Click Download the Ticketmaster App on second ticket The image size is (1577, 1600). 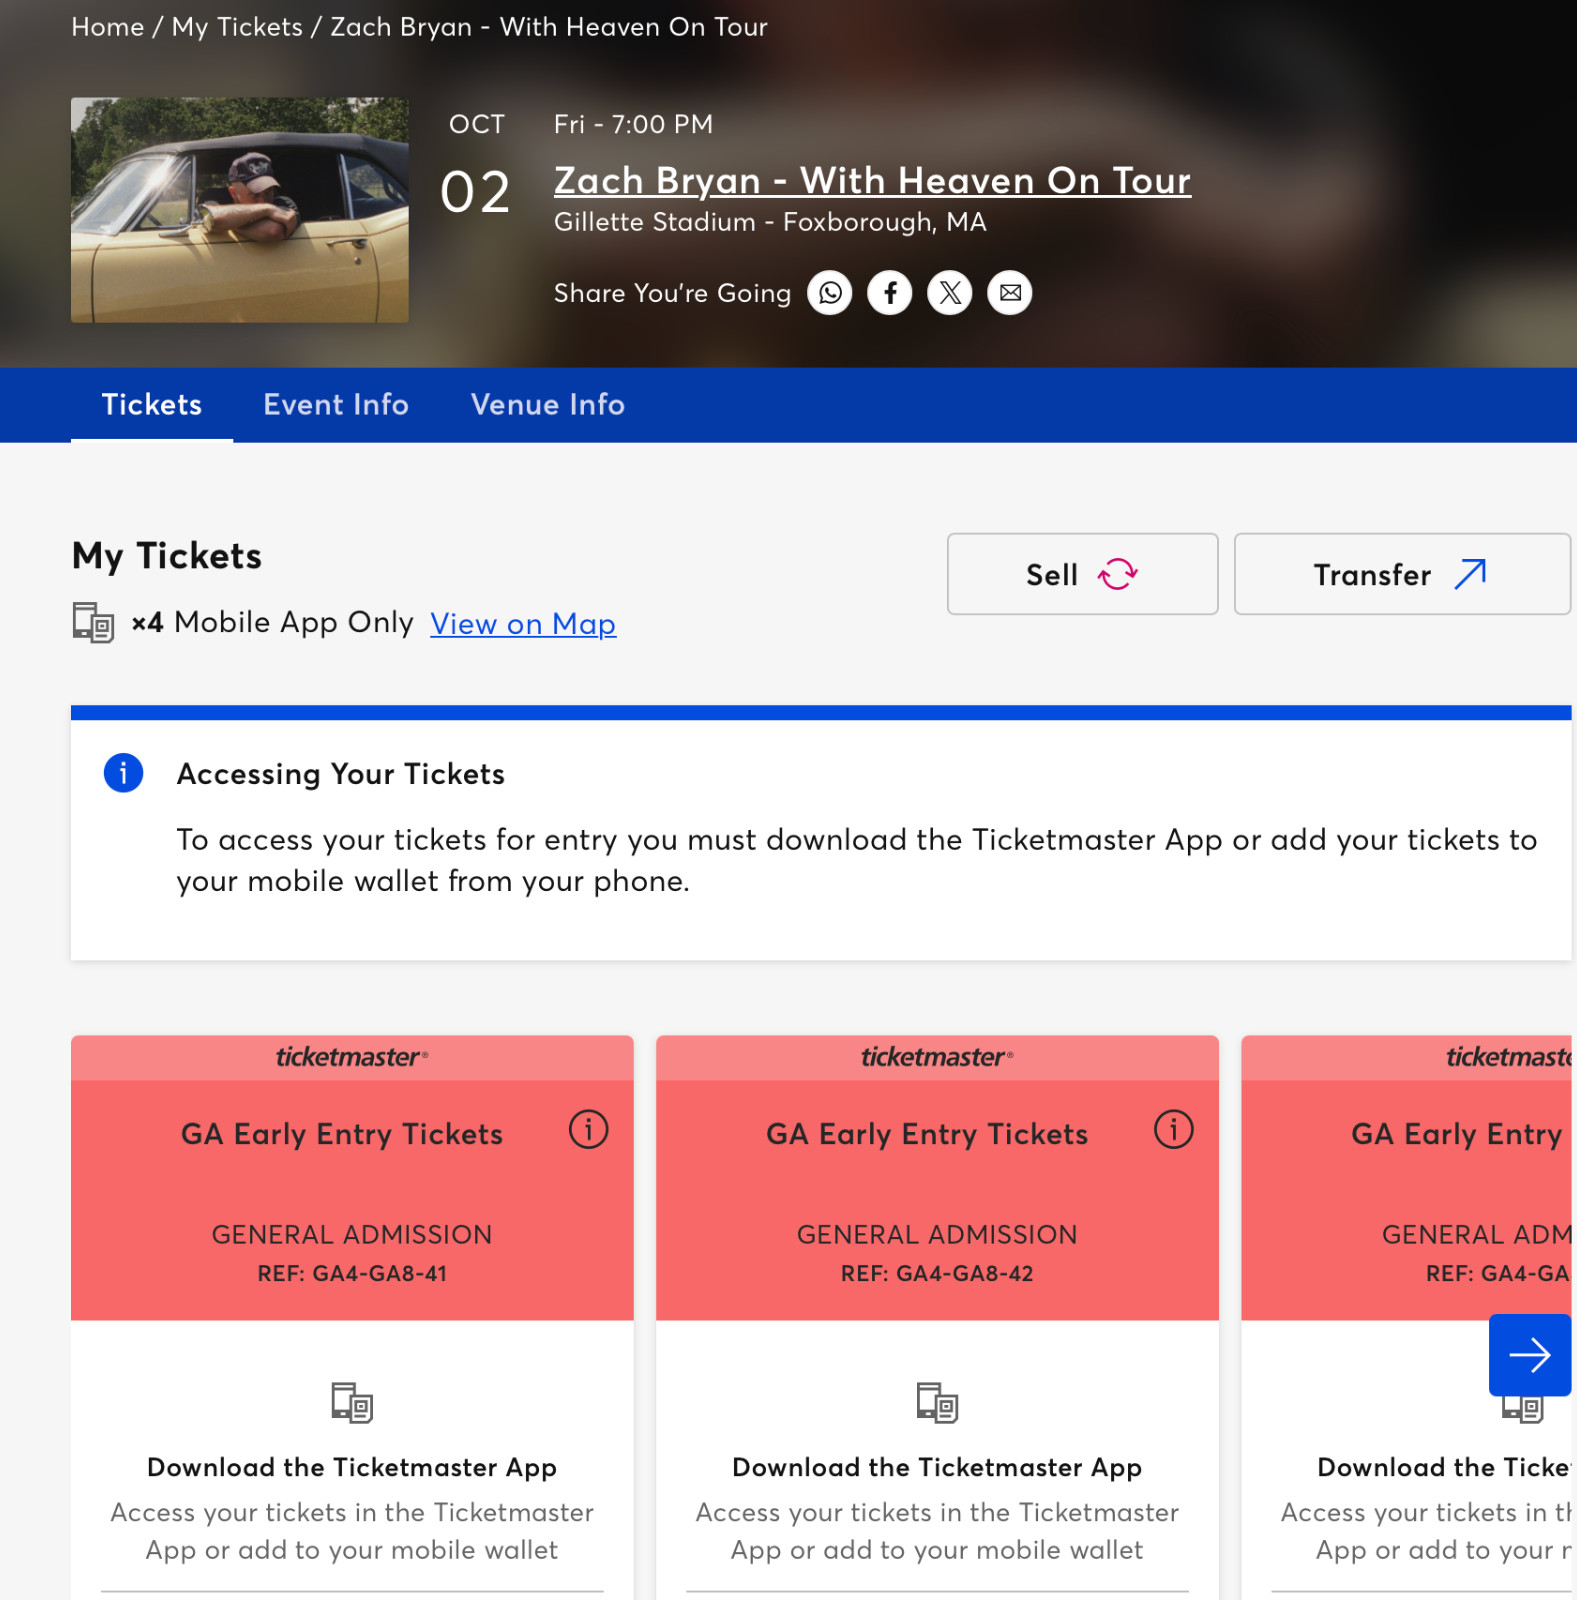(x=937, y=1467)
